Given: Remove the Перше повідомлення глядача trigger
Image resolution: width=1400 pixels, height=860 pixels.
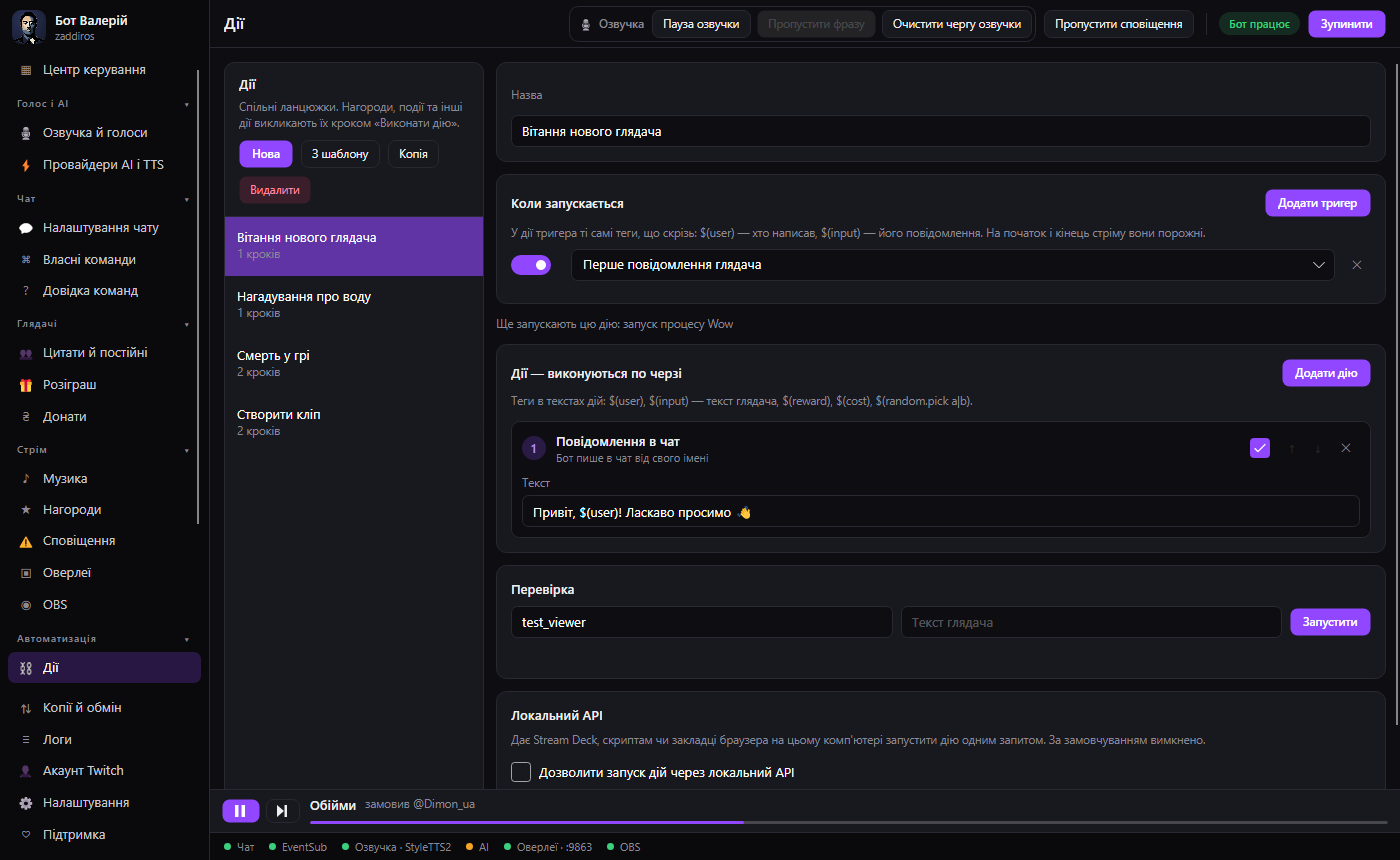Looking at the screenshot, I should [x=1357, y=265].
